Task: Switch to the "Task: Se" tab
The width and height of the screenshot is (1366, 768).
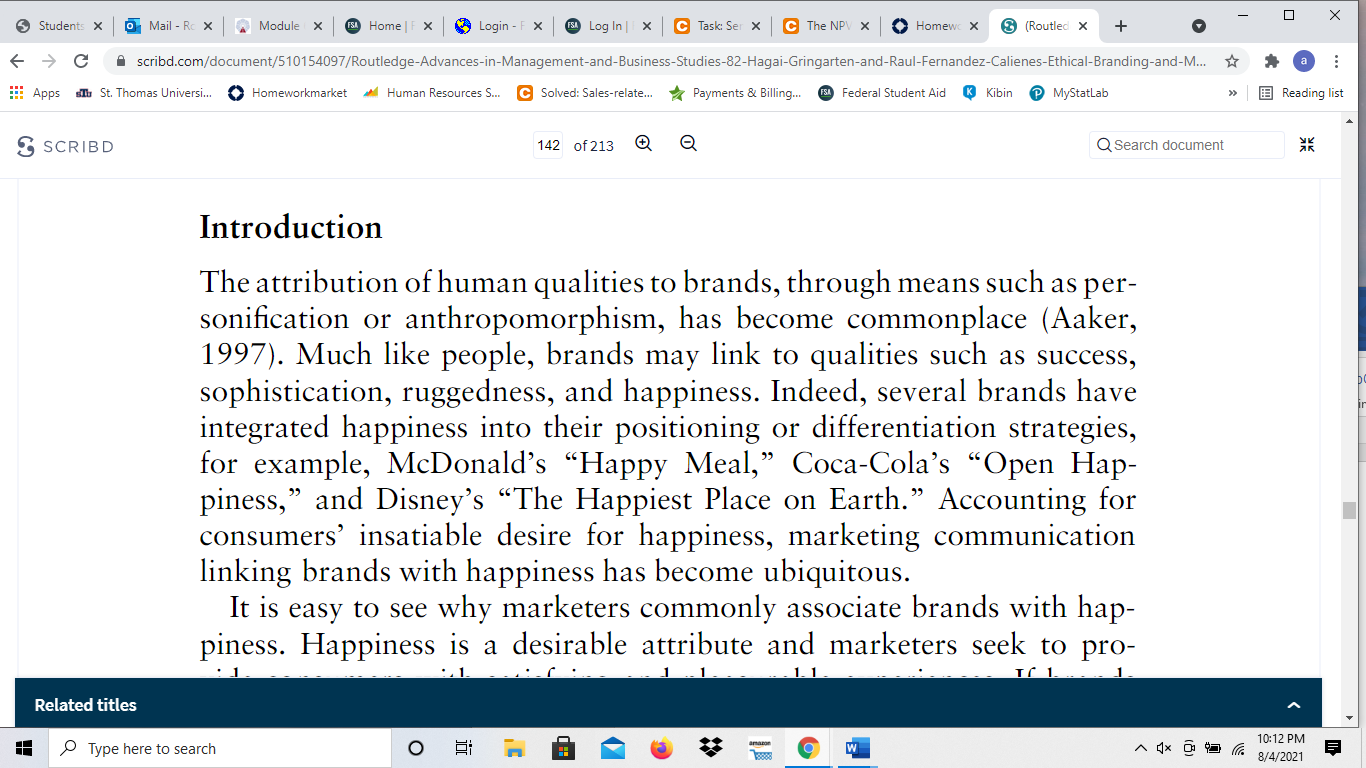Action: pyautogui.click(x=715, y=26)
